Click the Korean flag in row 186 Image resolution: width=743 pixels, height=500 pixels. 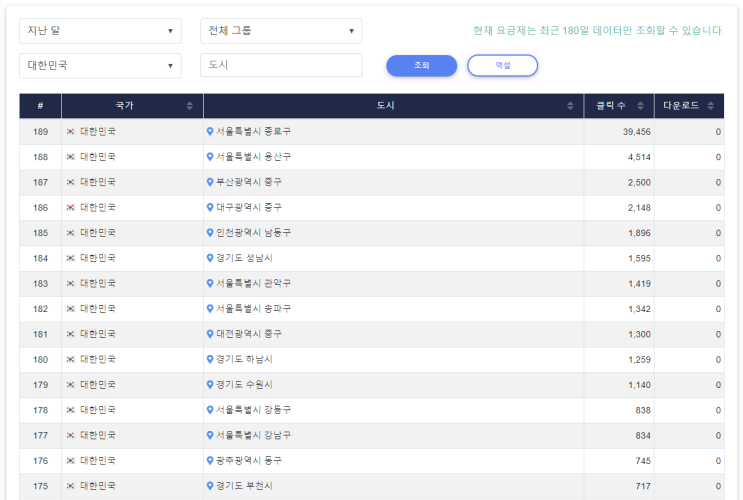pyautogui.click(x=71, y=208)
